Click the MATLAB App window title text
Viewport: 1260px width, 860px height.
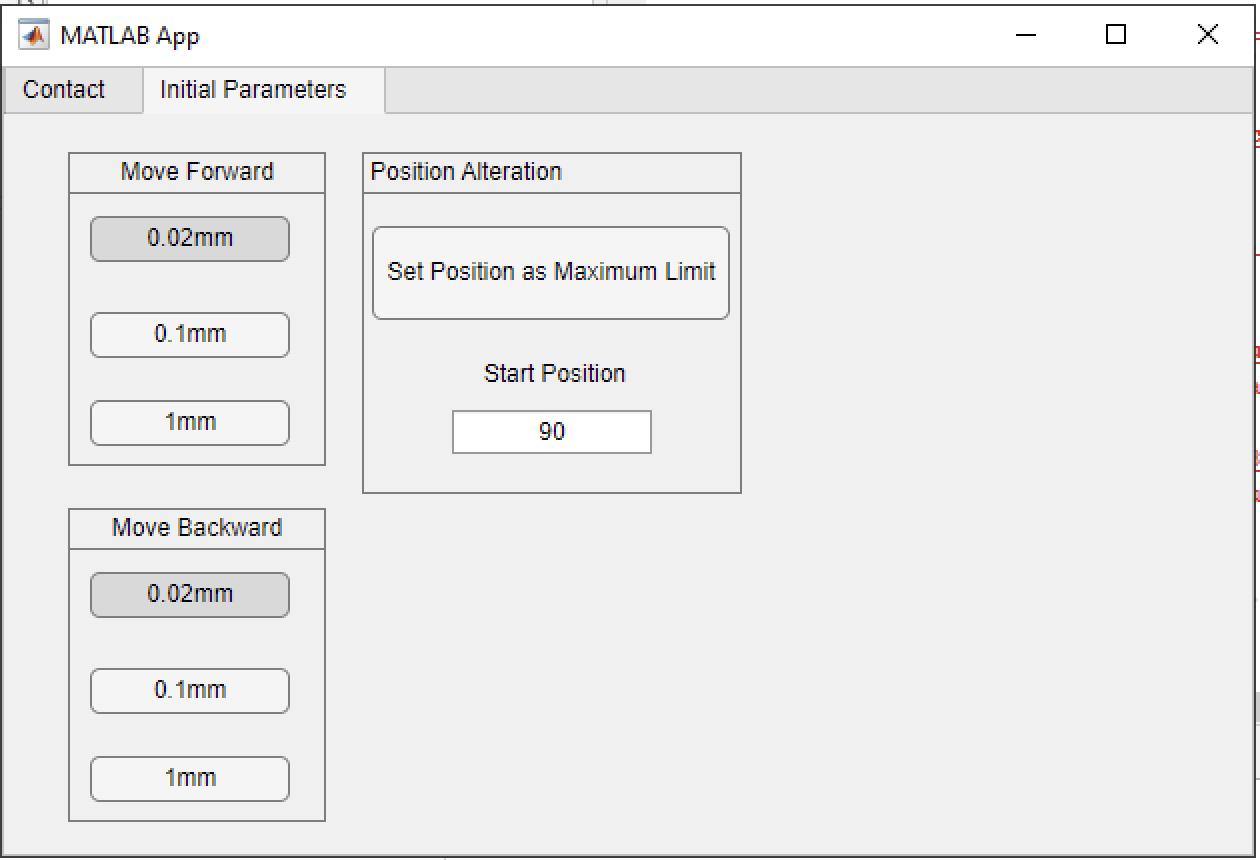click(x=130, y=36)
